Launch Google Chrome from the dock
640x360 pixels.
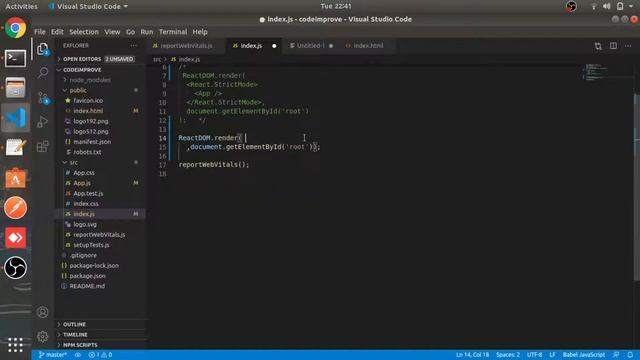[x=16, y=28]
